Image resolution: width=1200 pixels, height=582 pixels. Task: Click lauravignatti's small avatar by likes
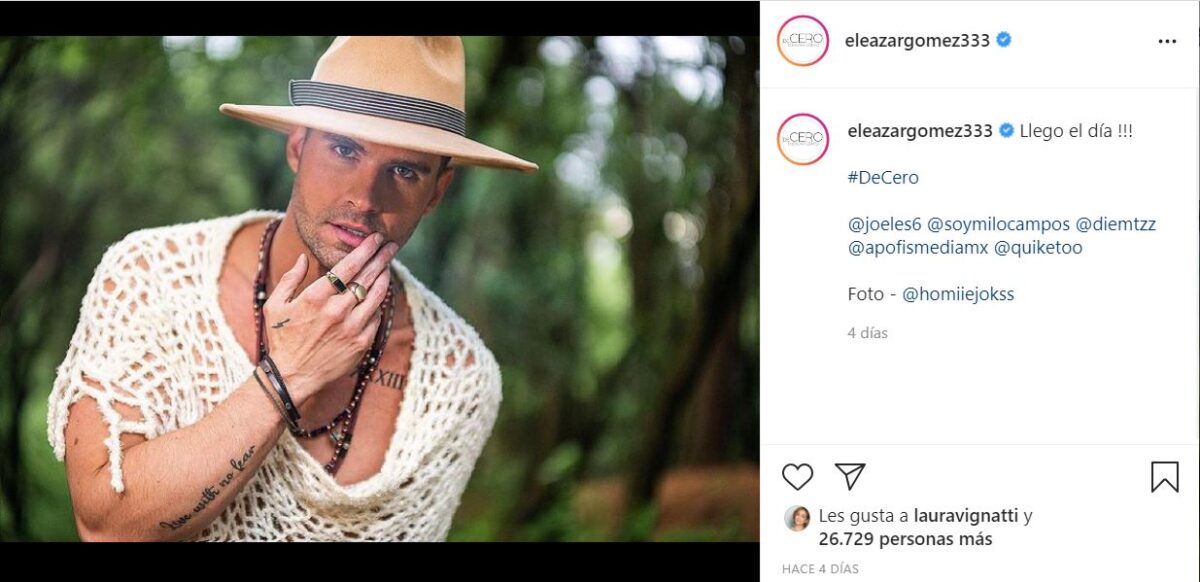click(797, 517)
